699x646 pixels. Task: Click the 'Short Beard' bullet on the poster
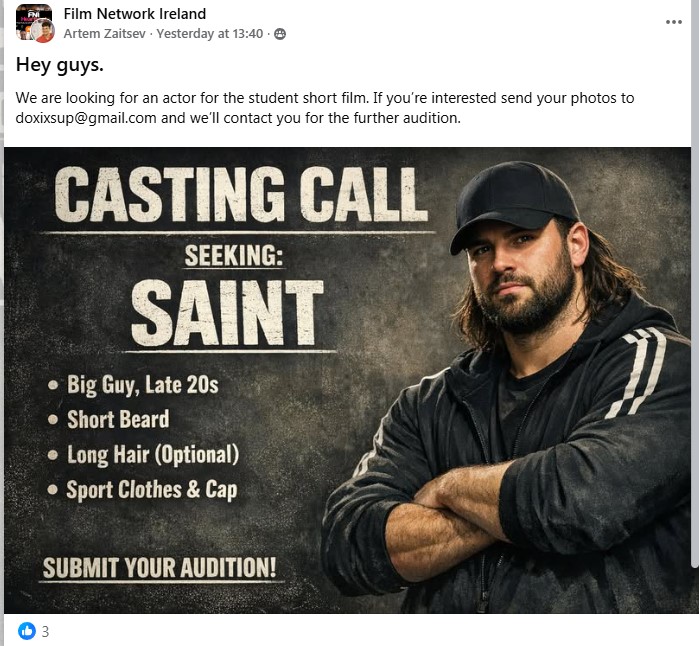[x=117, y=419]
